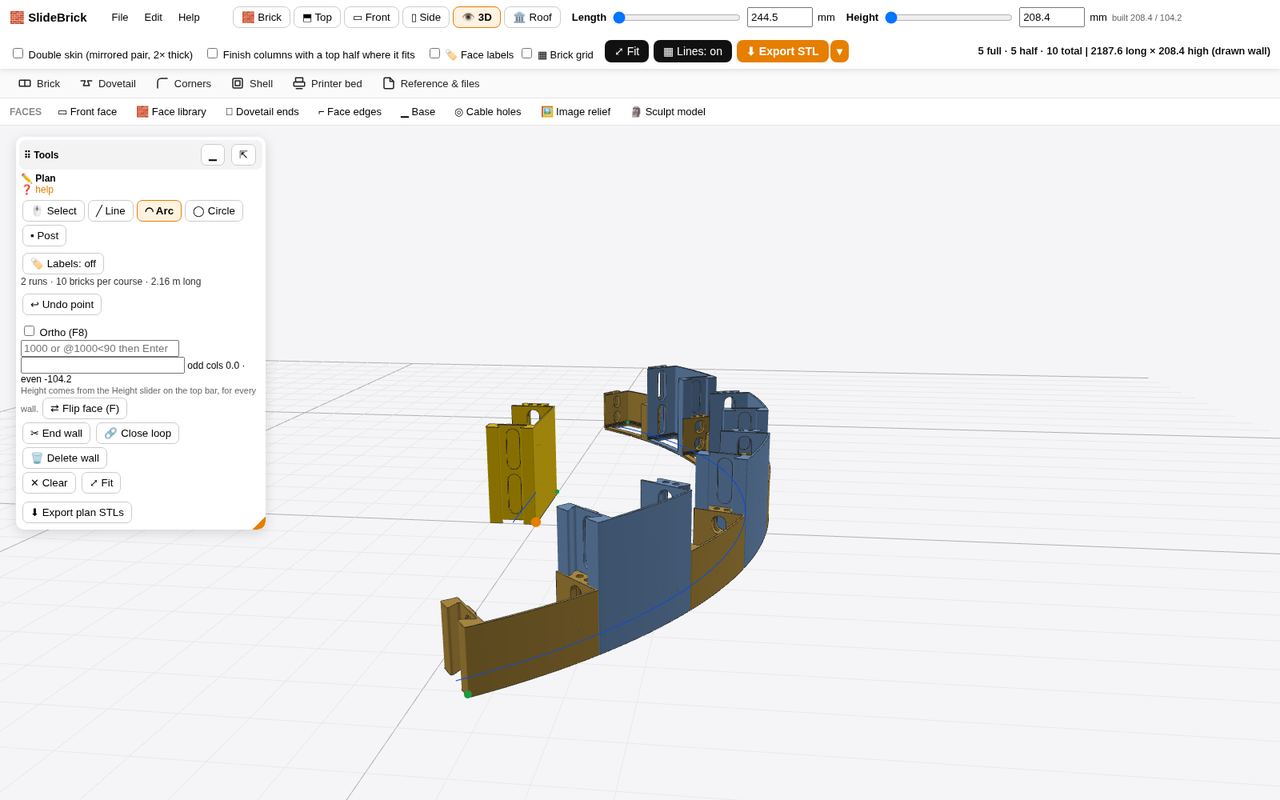Open the Dovetail tab
Viewport: 1280px width, 800px height.
coord(108,84)
